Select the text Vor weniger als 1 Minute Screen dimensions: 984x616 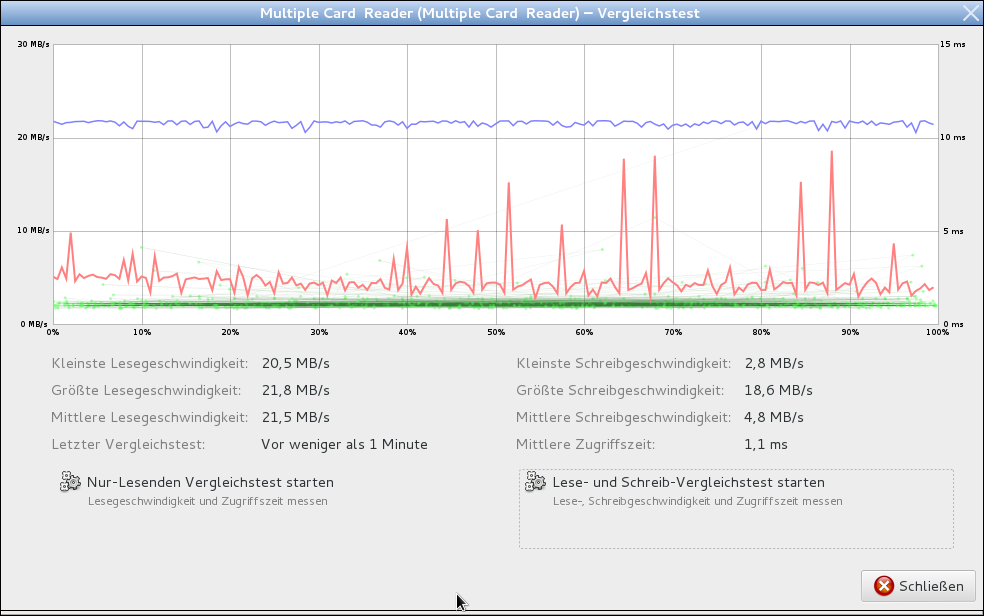[x=344, y=444]
